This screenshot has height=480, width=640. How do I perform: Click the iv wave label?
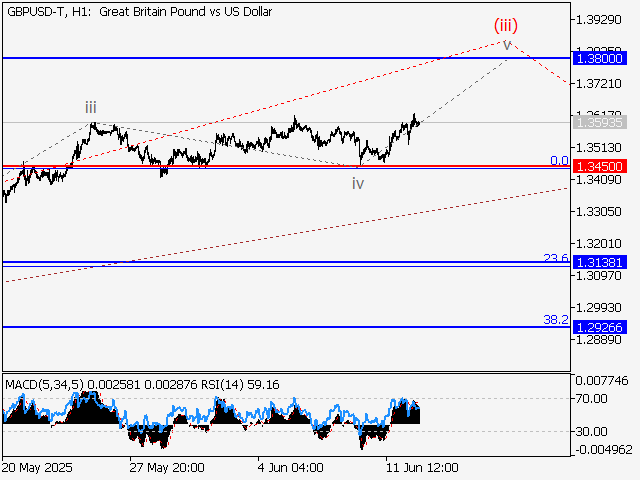(357, 183)
